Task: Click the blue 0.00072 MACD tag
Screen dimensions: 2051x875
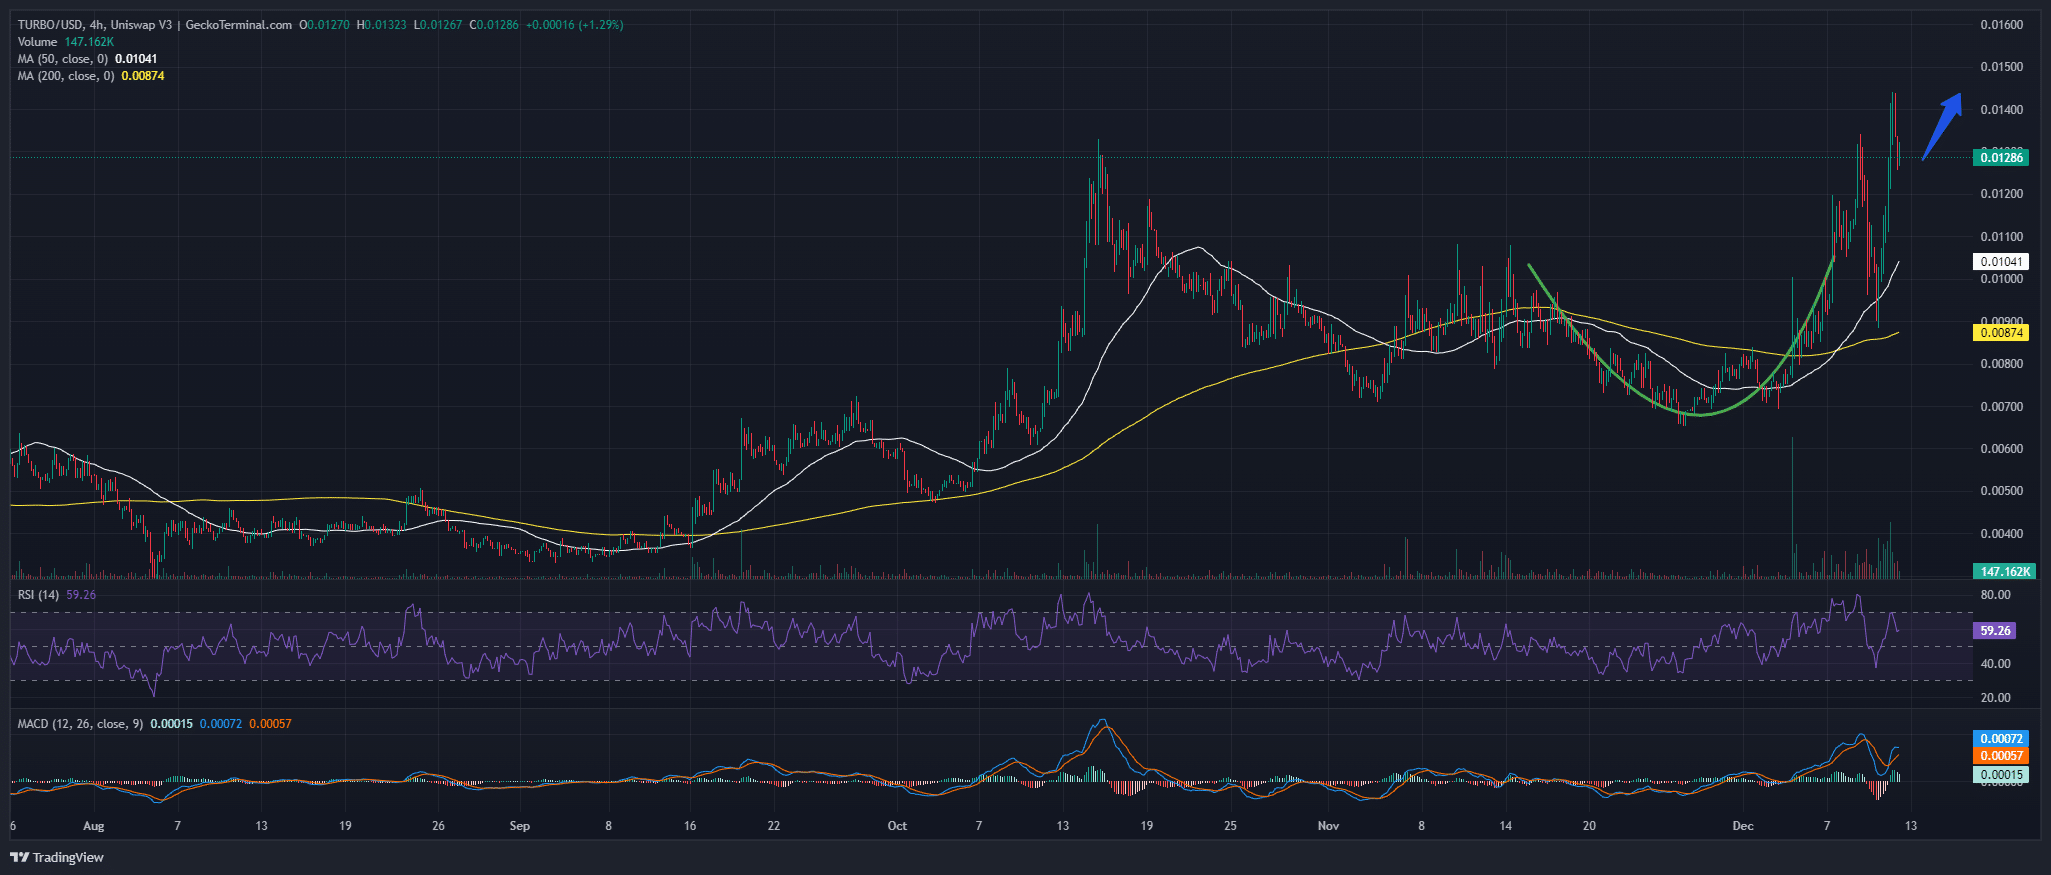Action: 2001,739
